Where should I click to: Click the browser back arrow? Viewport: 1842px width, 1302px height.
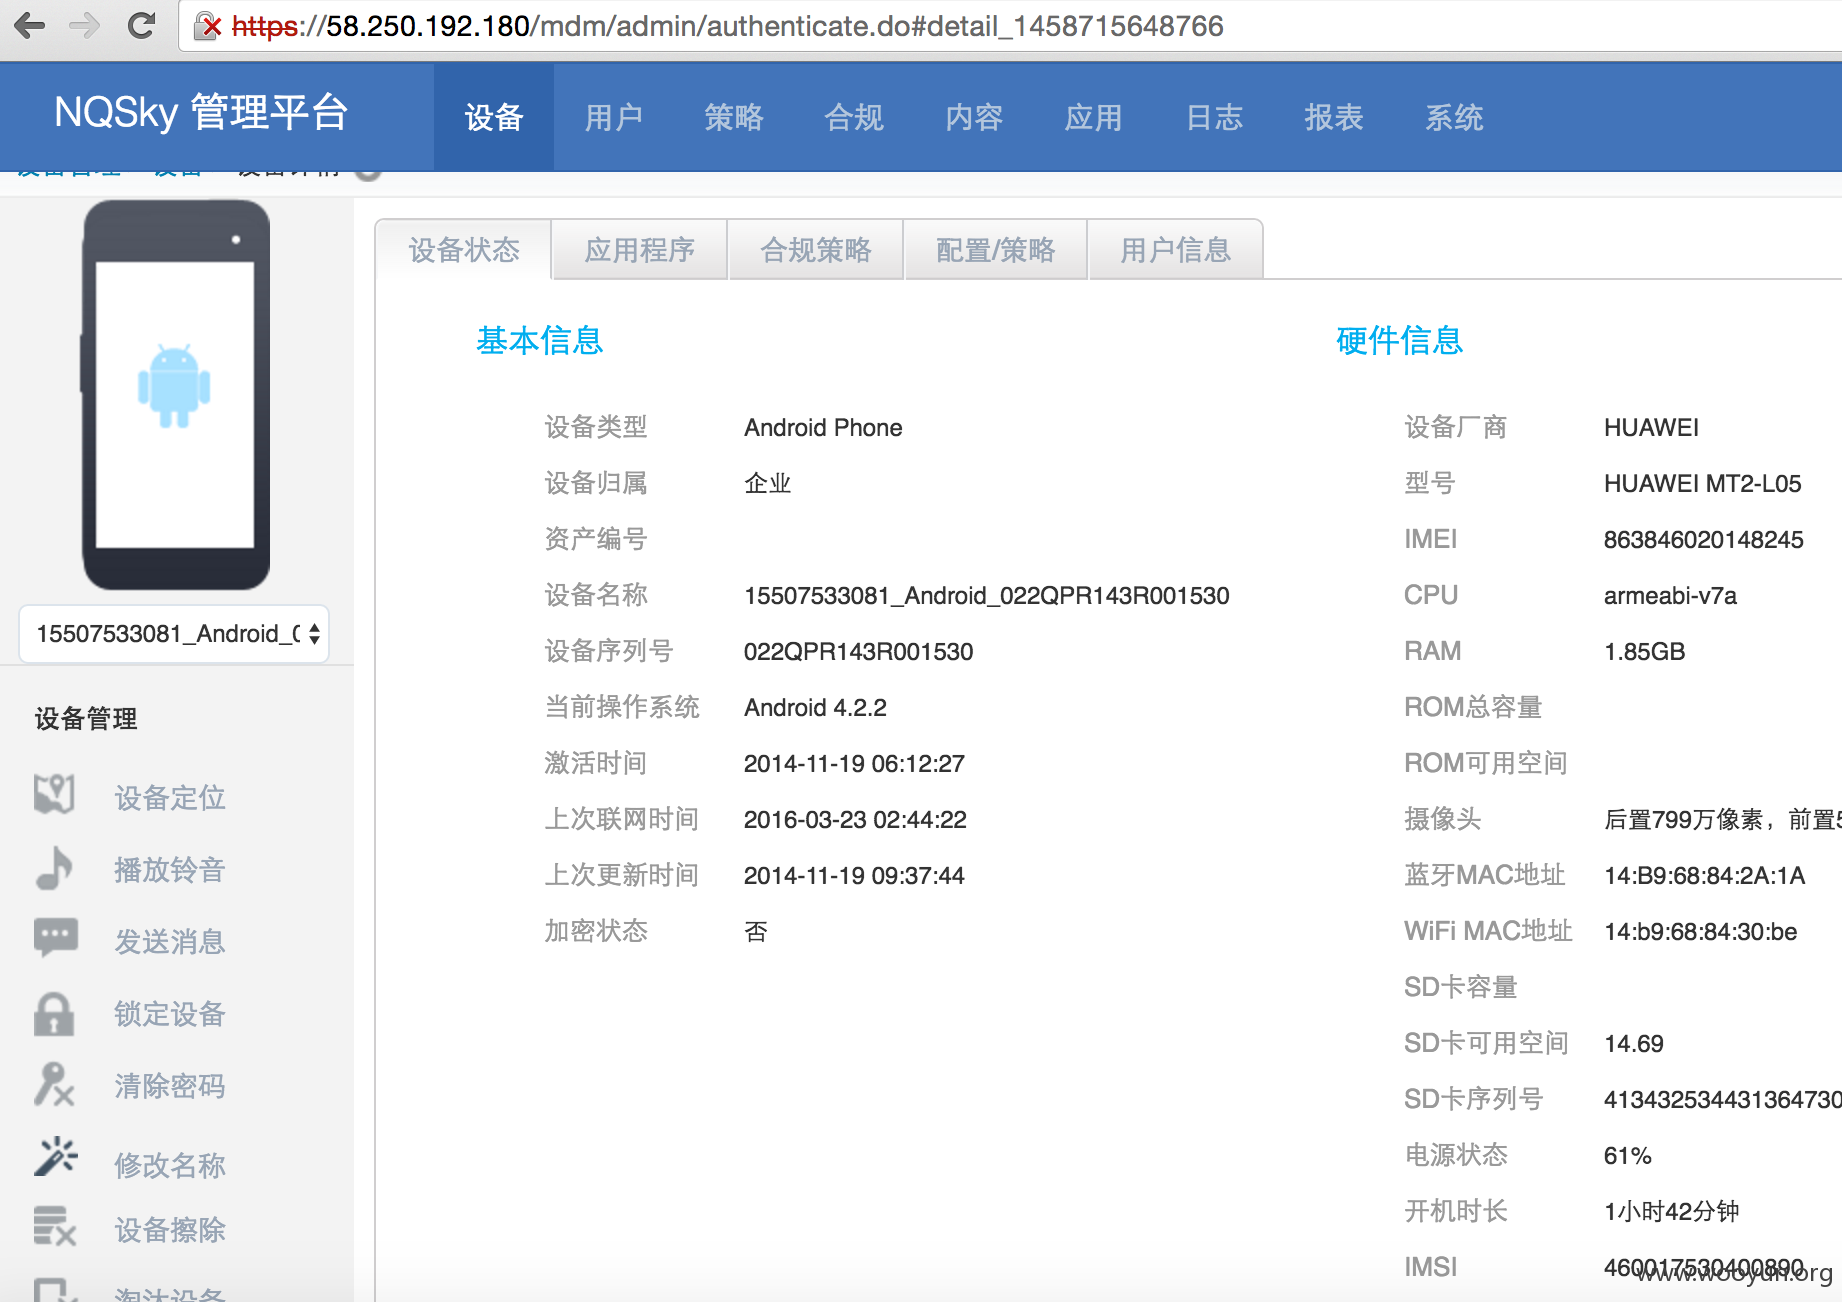click(x=30, y=25)
